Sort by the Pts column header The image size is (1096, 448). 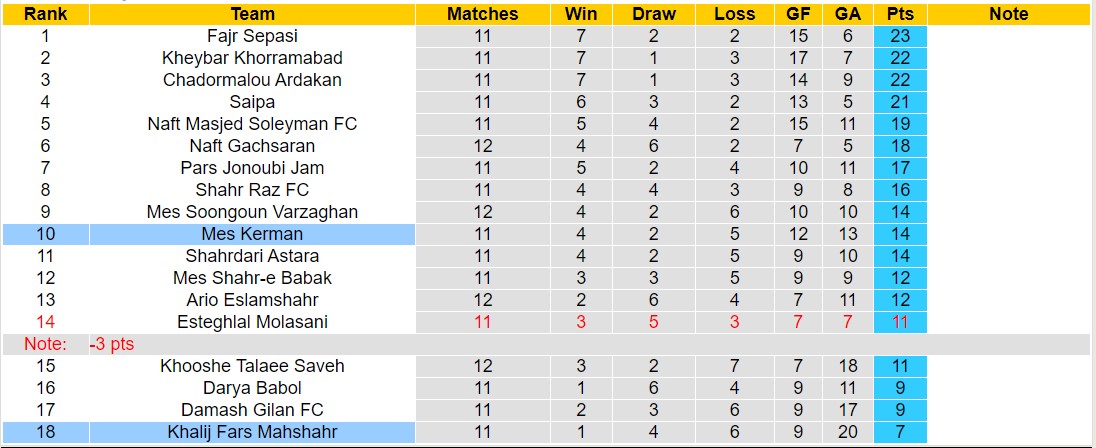pyautogui.click(x=900, y=14)
